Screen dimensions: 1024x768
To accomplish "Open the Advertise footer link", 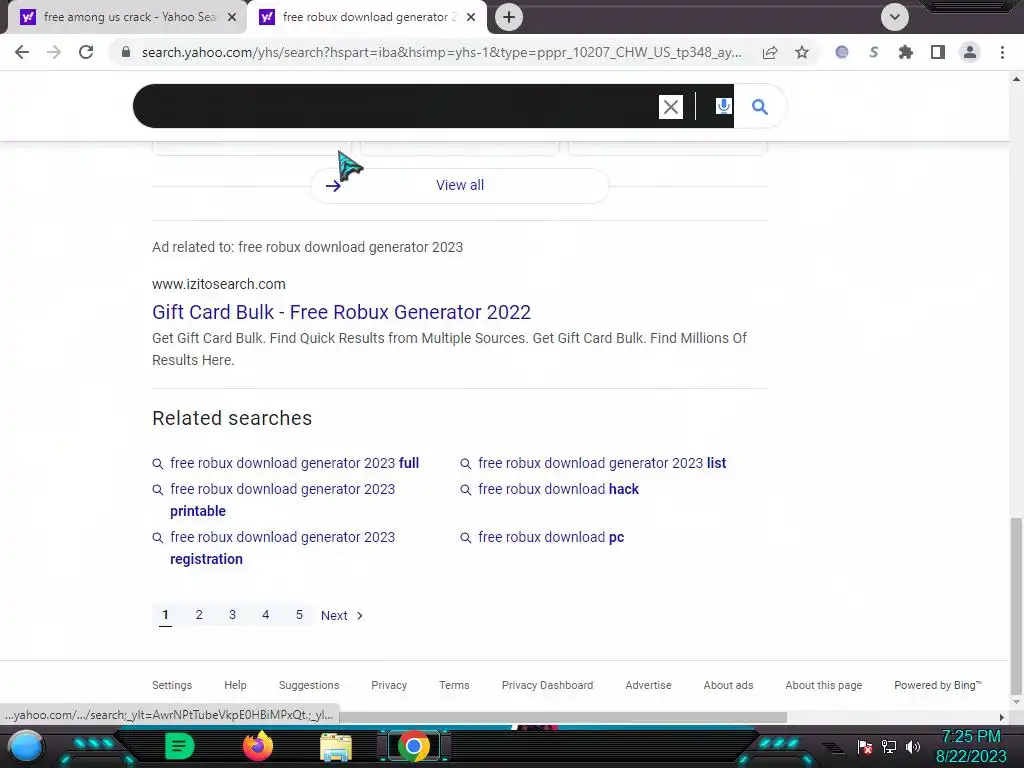I will click(x=648, y=685).
